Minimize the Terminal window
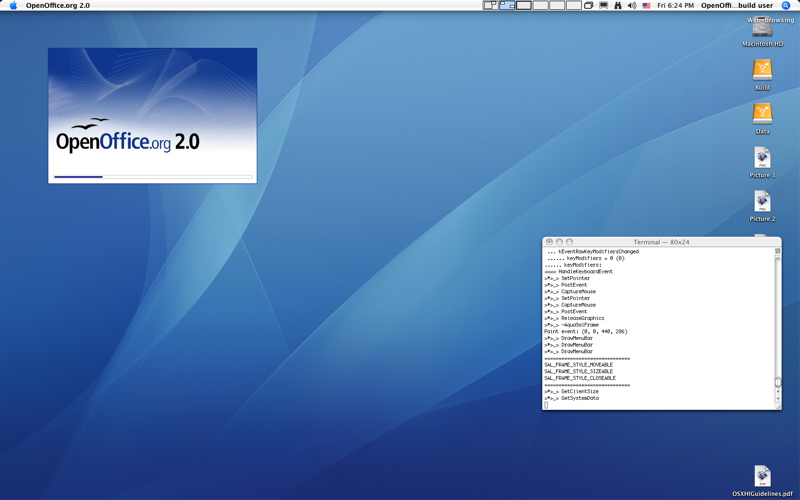This screenshot has width=800, height=500. coord(559,242)
